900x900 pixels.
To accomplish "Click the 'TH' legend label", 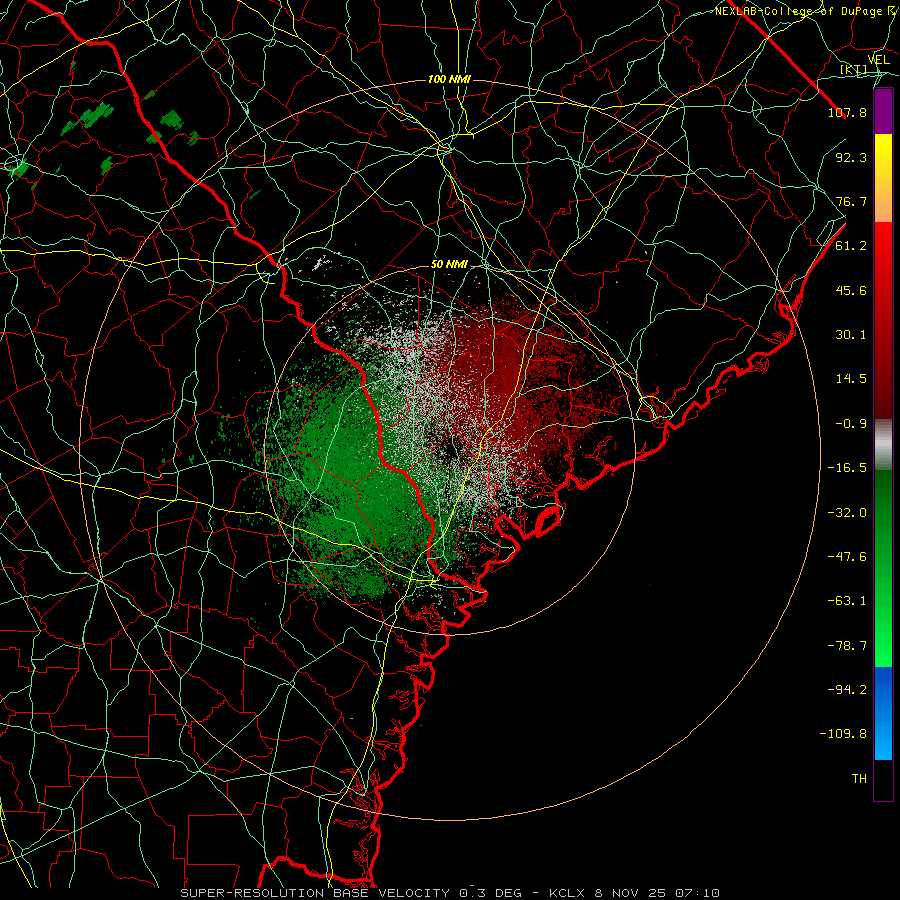I will [859, 779].
